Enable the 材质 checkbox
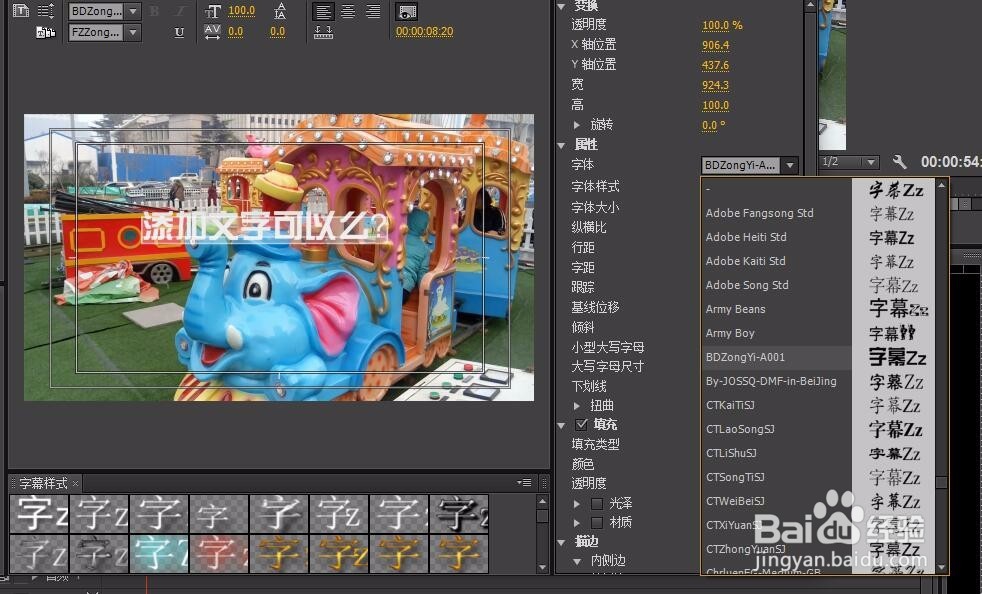 (597, 522)
